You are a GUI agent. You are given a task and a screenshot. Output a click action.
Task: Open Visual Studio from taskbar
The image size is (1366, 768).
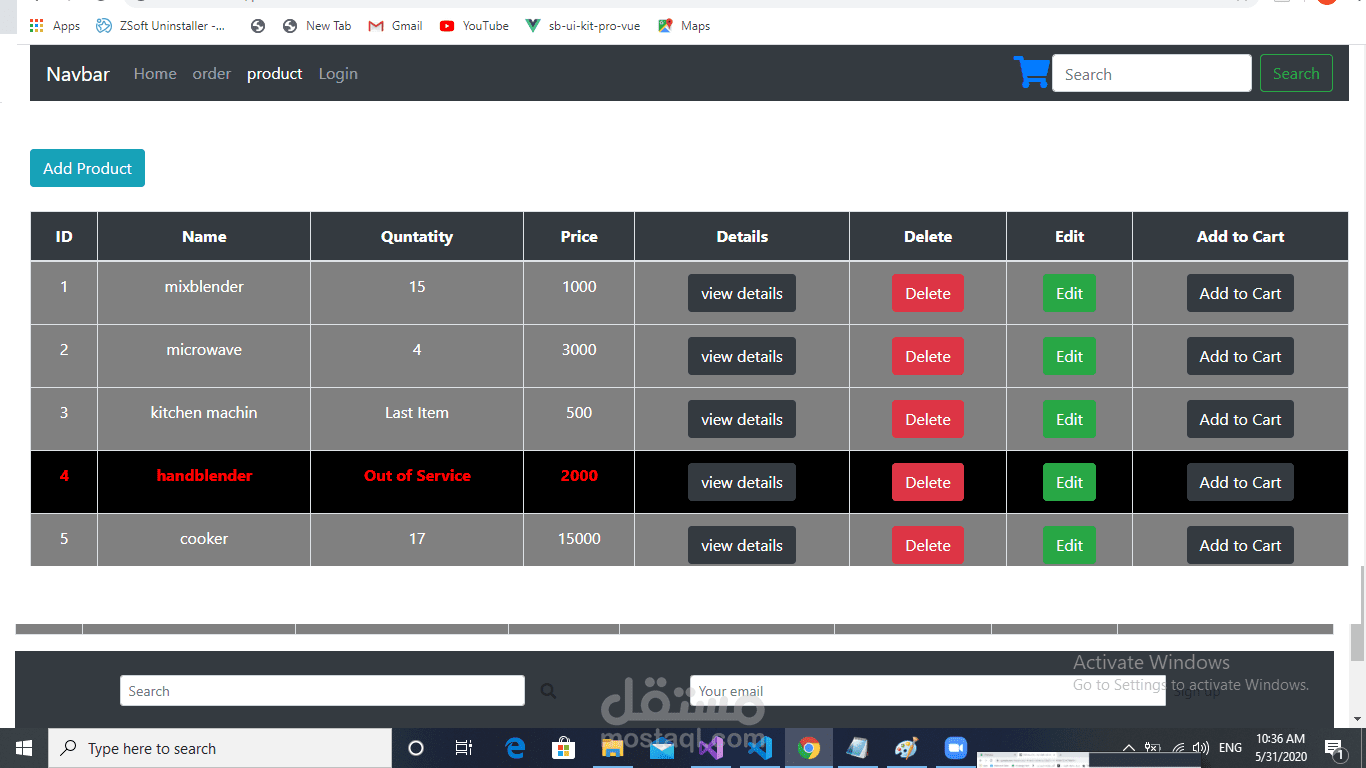pos(711,748)
